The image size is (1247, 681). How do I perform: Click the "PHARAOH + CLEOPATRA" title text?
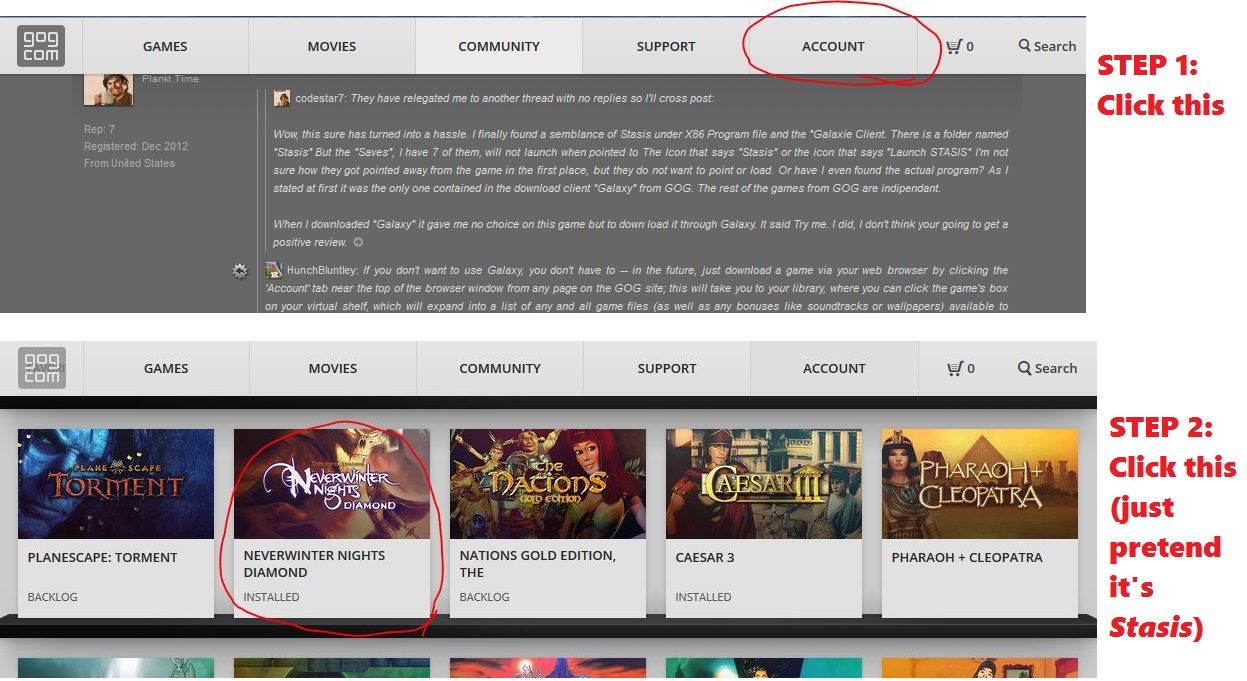(966, 557)
